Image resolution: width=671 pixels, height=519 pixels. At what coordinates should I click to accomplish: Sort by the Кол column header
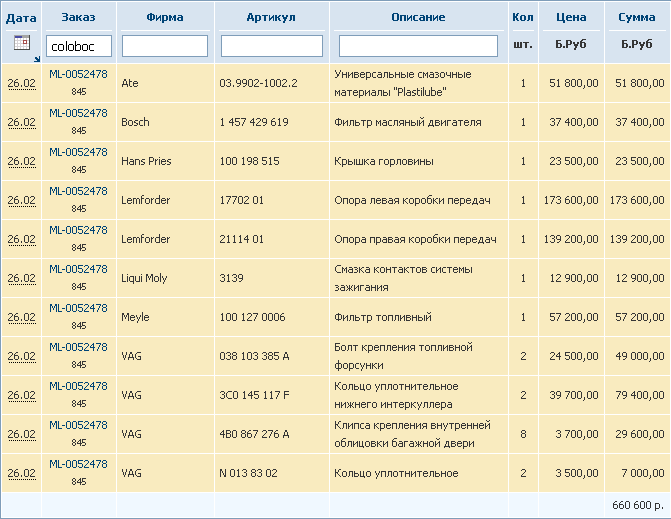[523, 17]
